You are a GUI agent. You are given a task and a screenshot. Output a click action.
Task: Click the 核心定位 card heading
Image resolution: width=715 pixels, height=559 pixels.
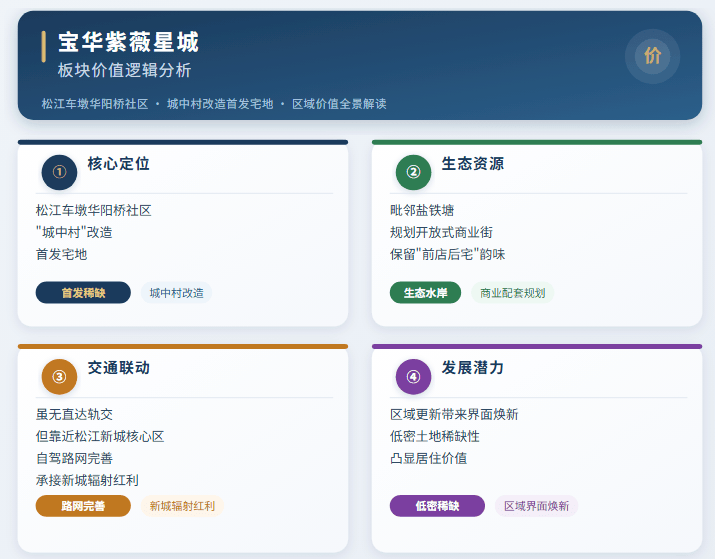[119, 163]
